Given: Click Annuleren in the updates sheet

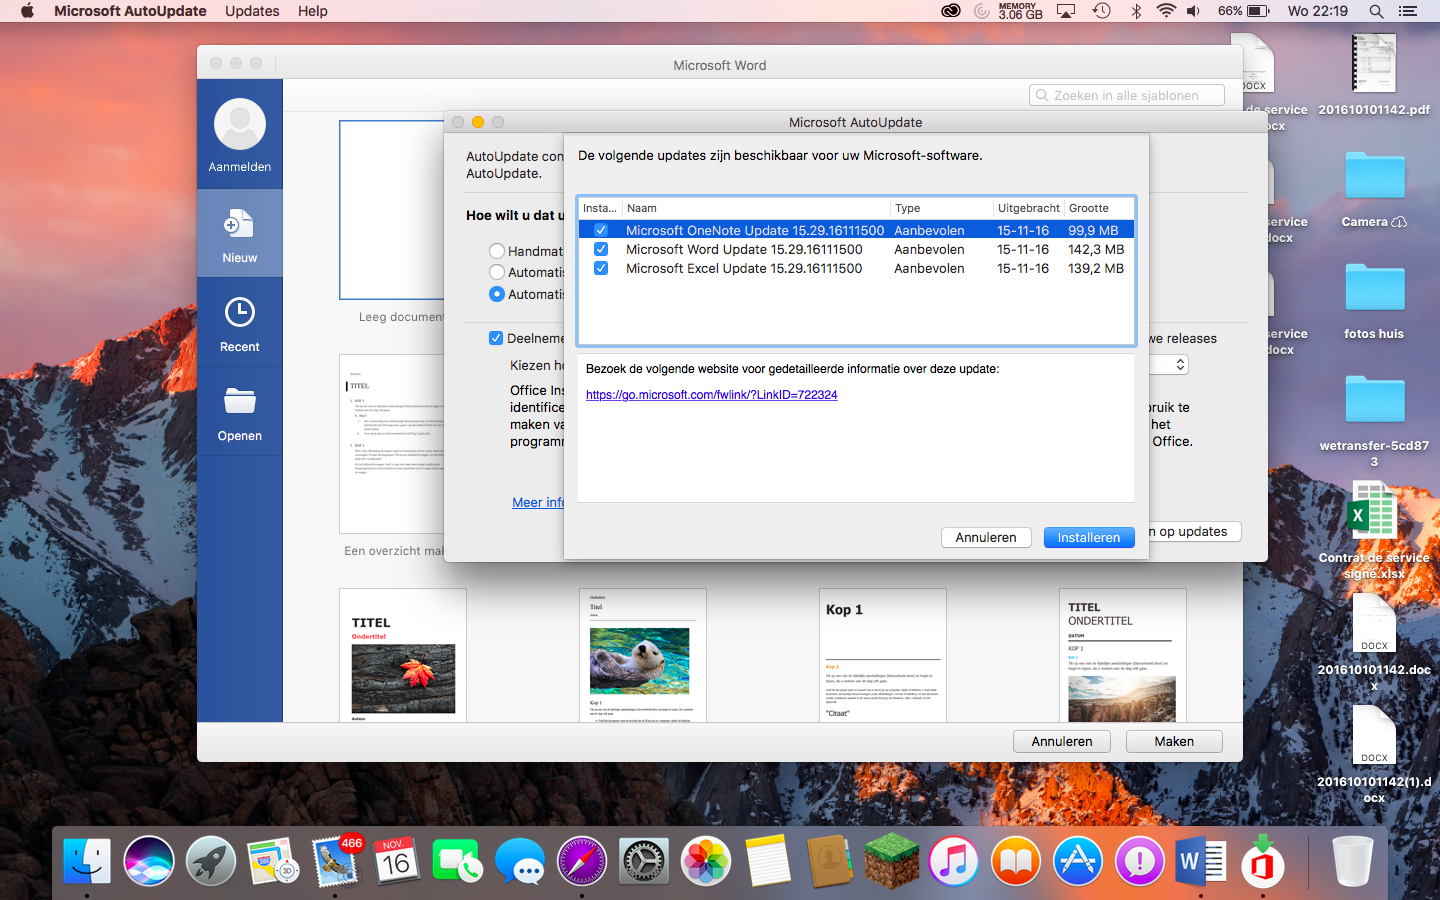Looking at the screenshot, I should 986,537.
